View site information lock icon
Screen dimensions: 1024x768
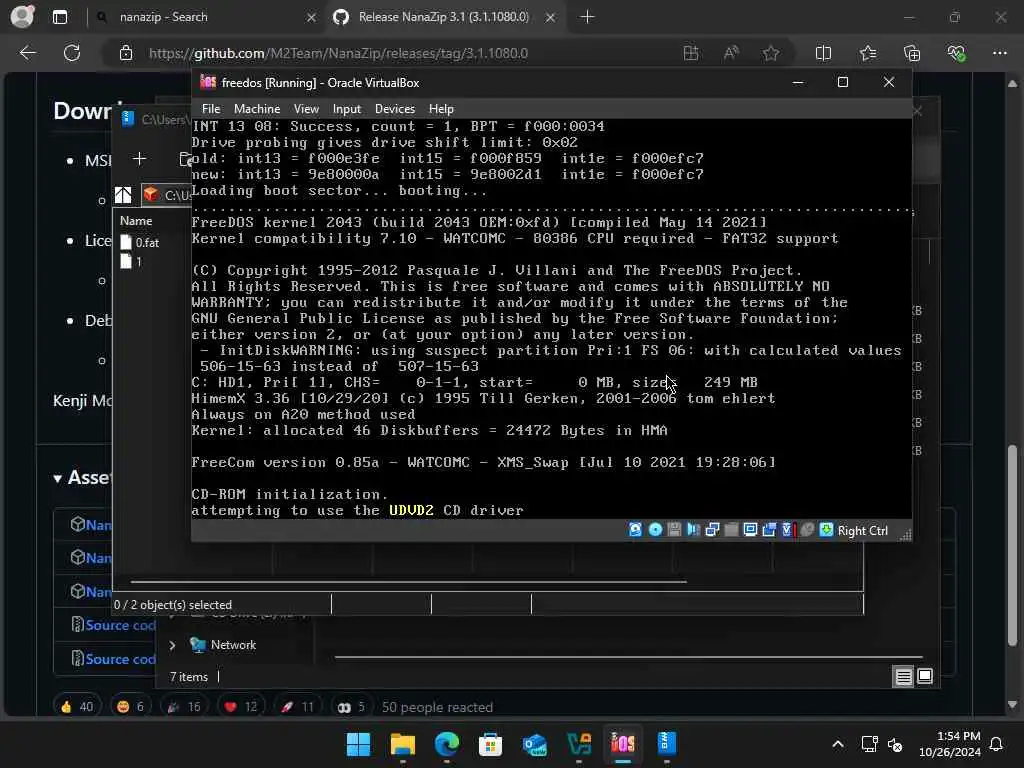[x=126, y=54]
